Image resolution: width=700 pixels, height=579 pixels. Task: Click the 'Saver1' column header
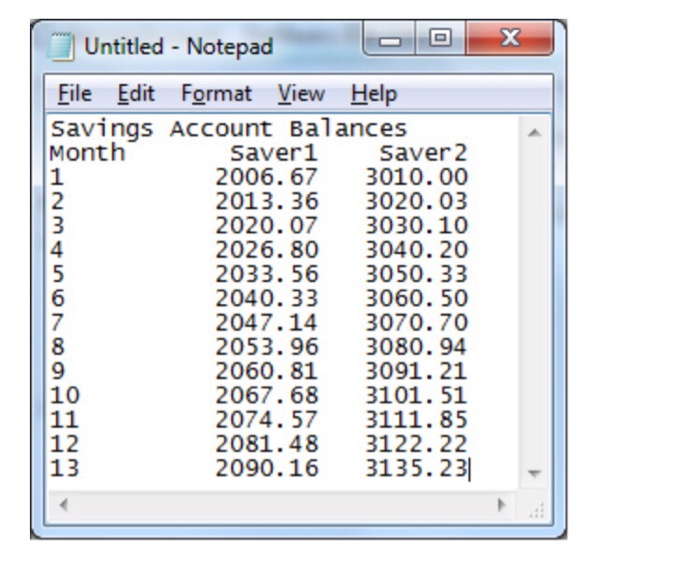pyautogui.click(x=273, y=153)
